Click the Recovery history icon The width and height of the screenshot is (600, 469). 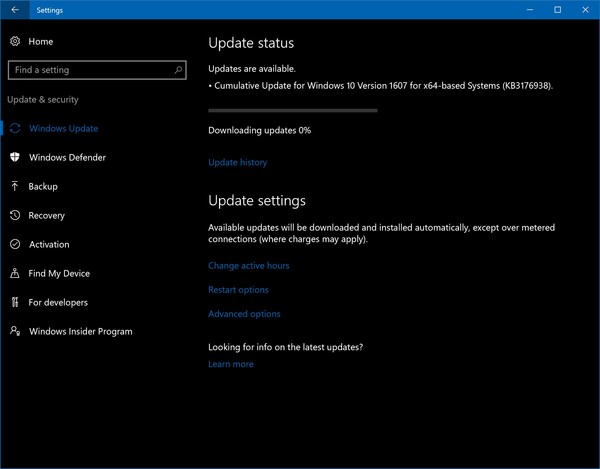(15, 215)
